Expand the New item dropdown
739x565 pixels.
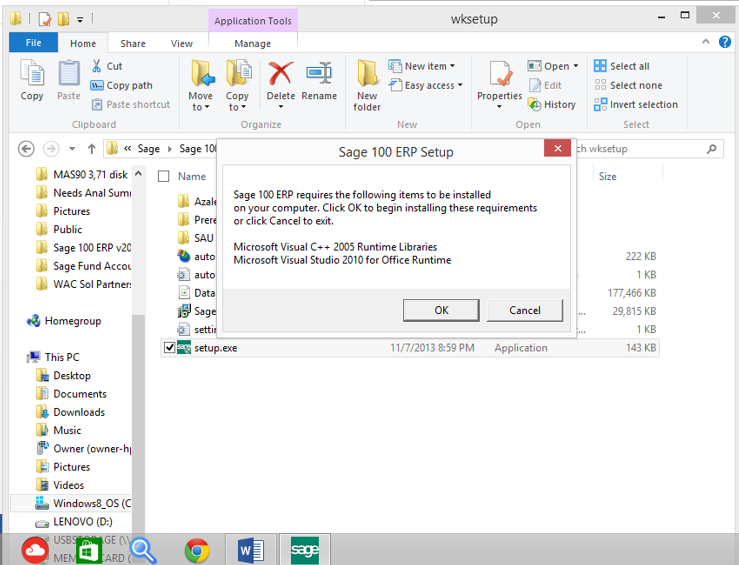452,66
